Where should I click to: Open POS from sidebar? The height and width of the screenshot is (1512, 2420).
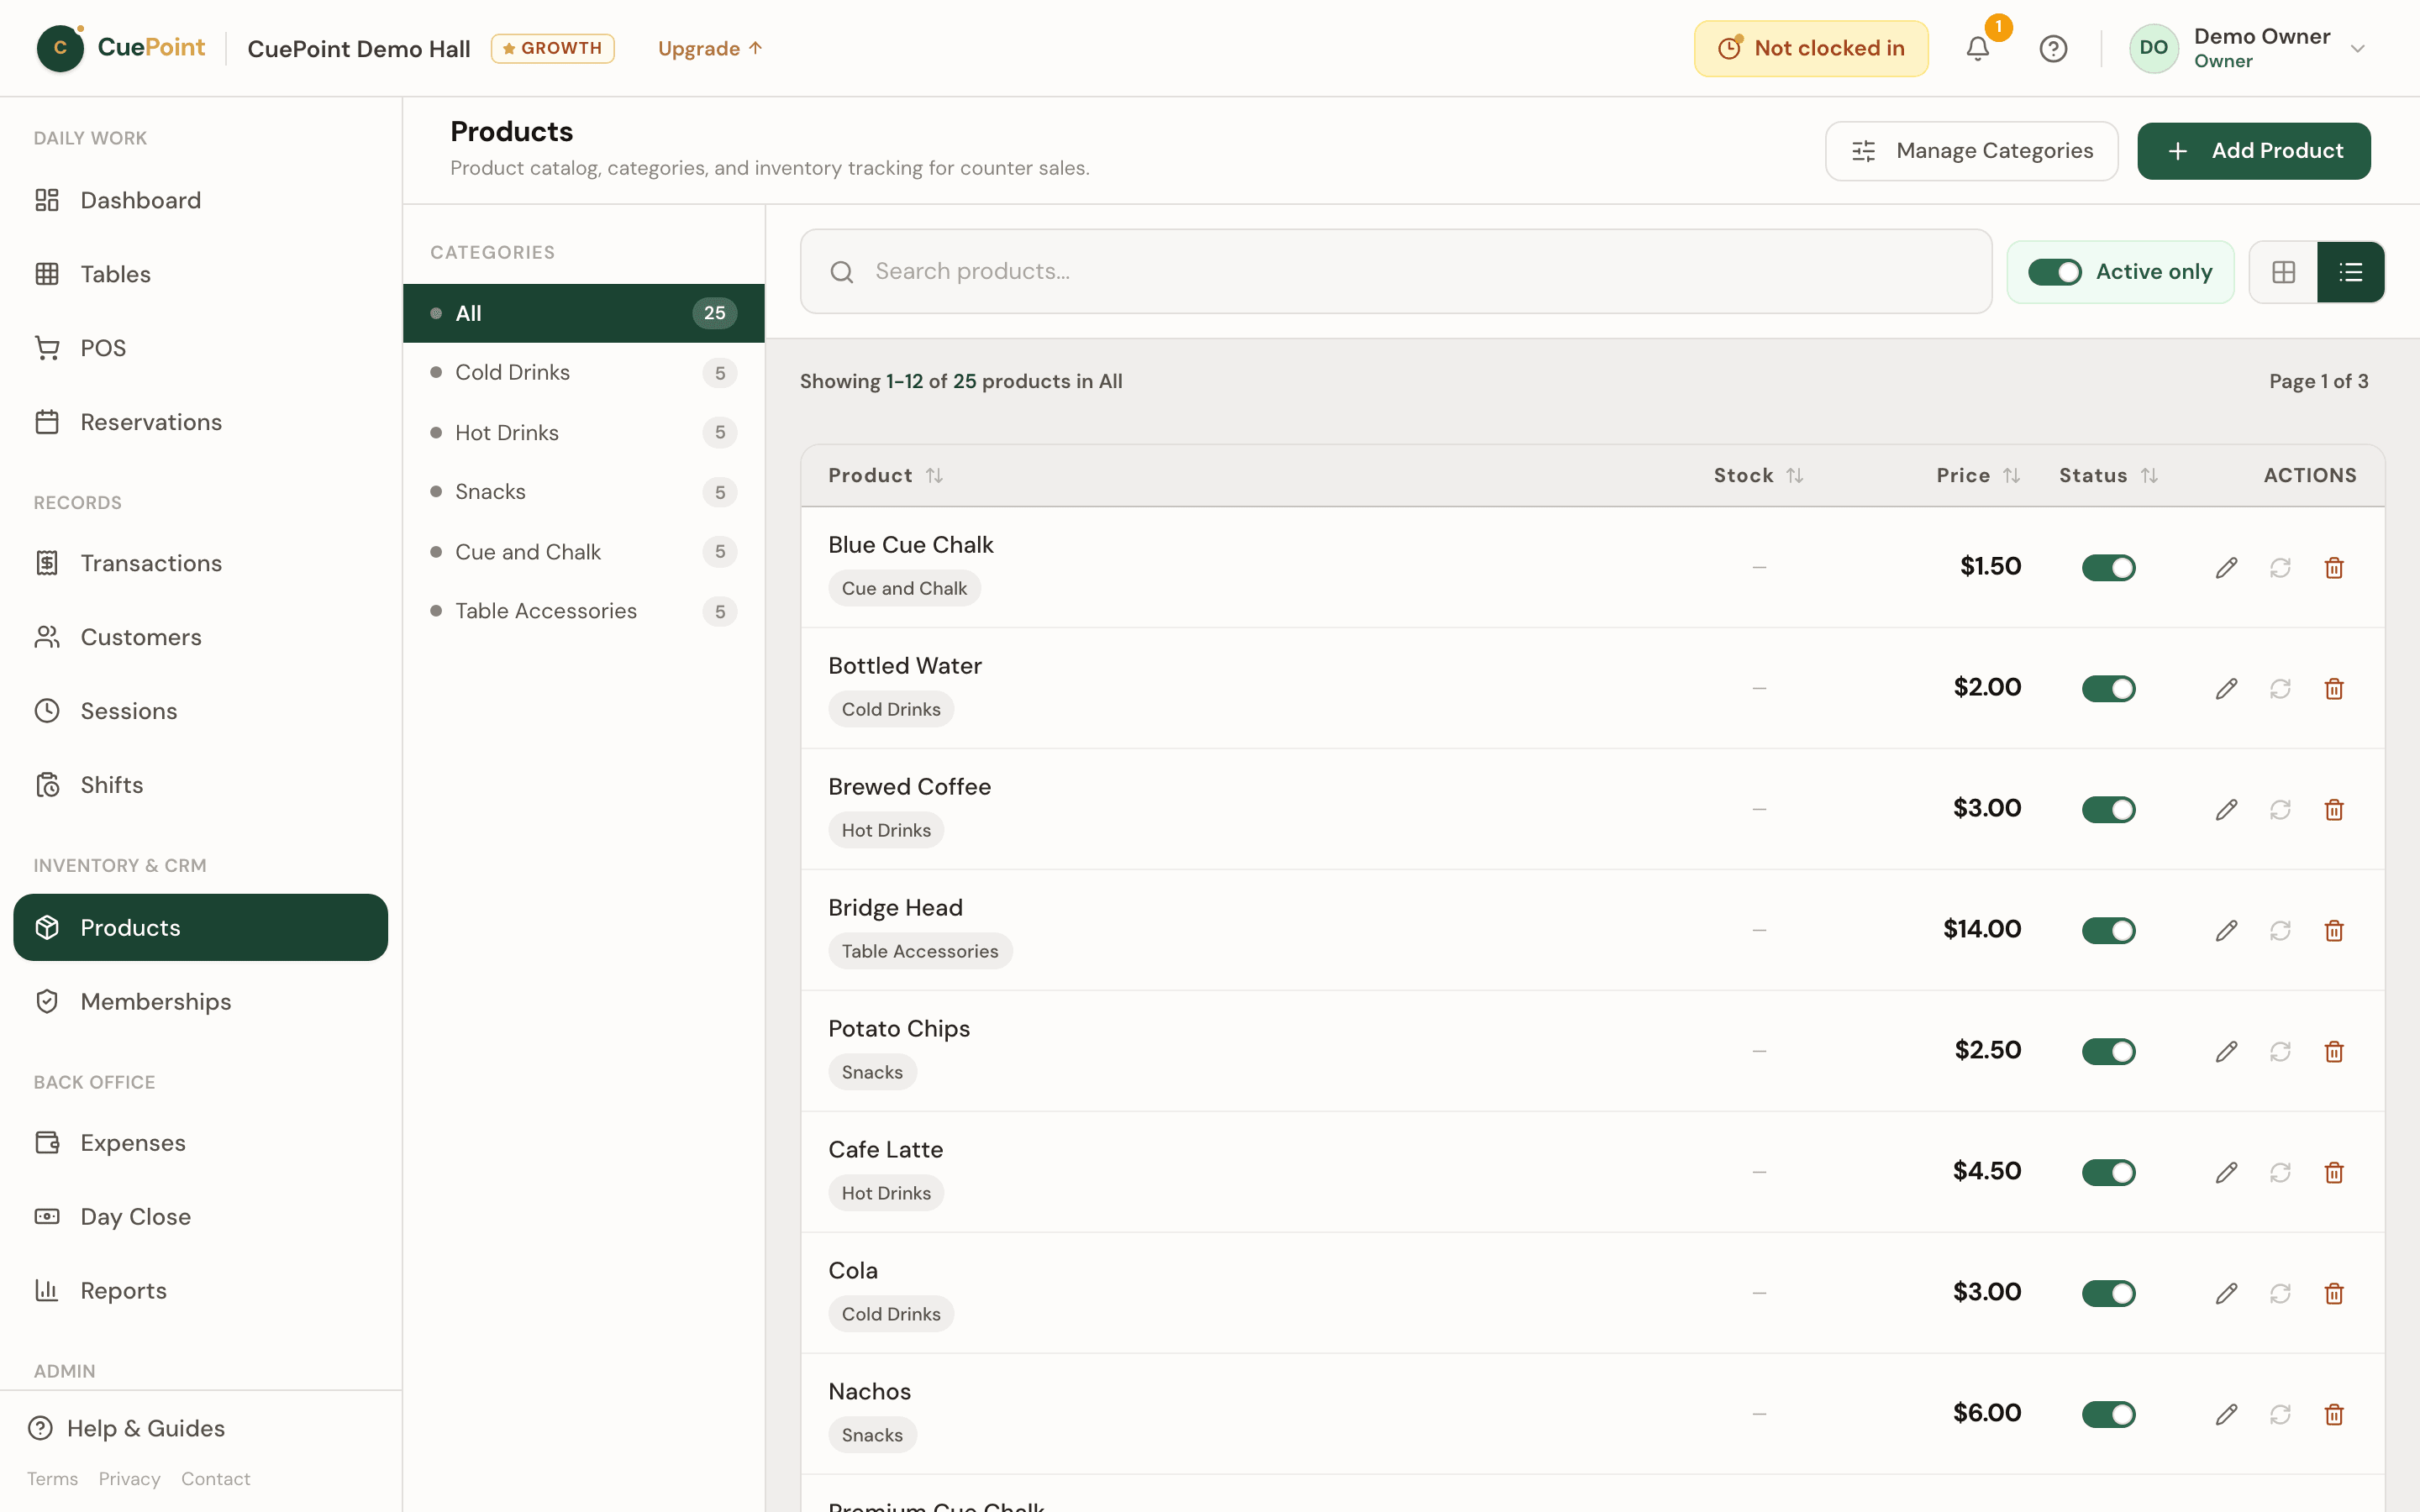pyautogui.click(x=200, y=348)
